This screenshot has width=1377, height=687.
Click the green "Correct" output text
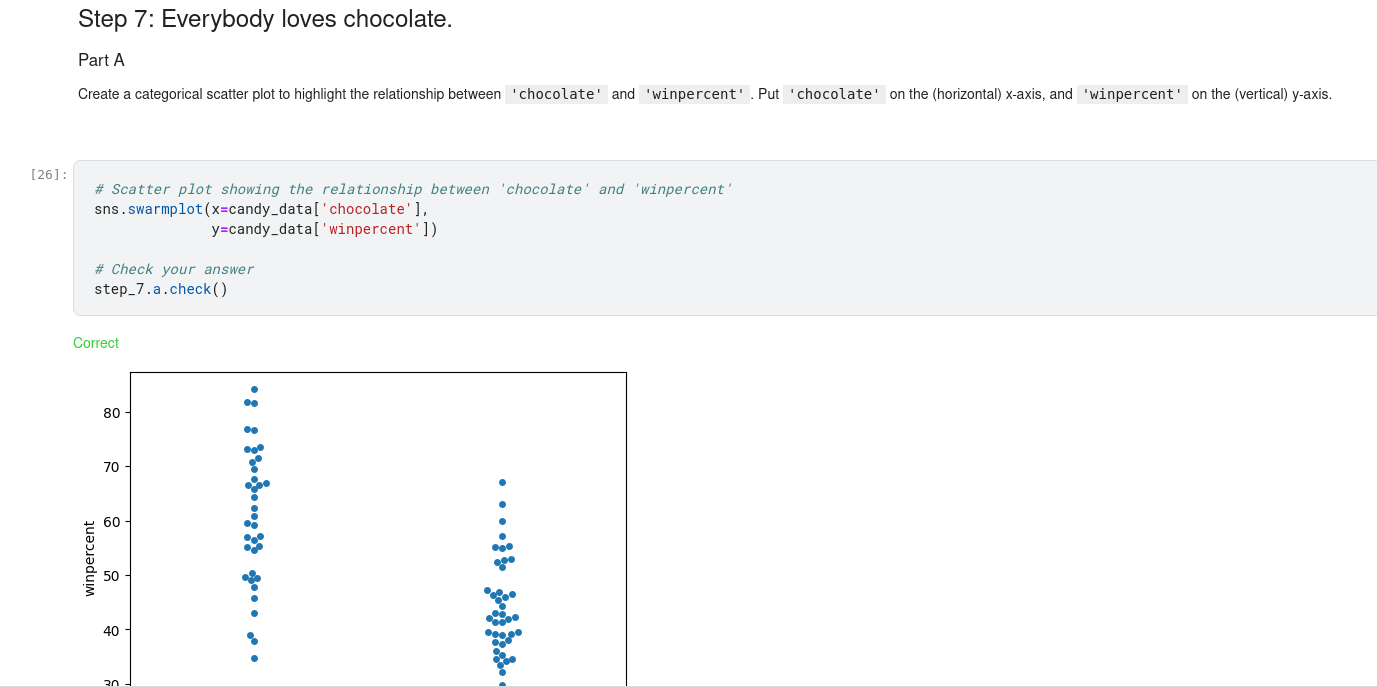96,343
